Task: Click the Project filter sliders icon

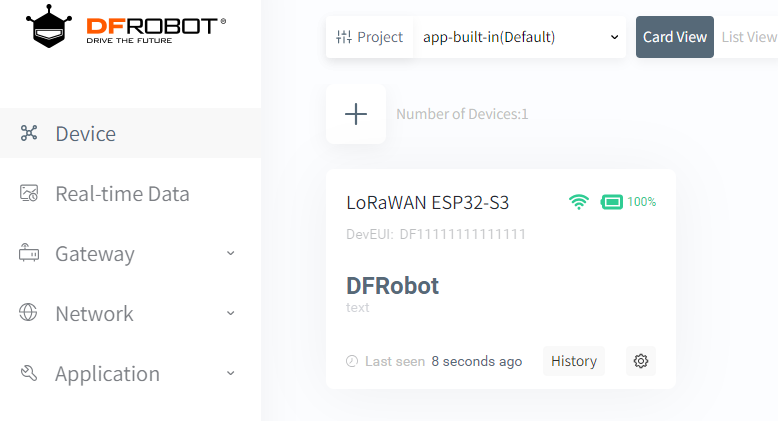Action: [345, 37]
